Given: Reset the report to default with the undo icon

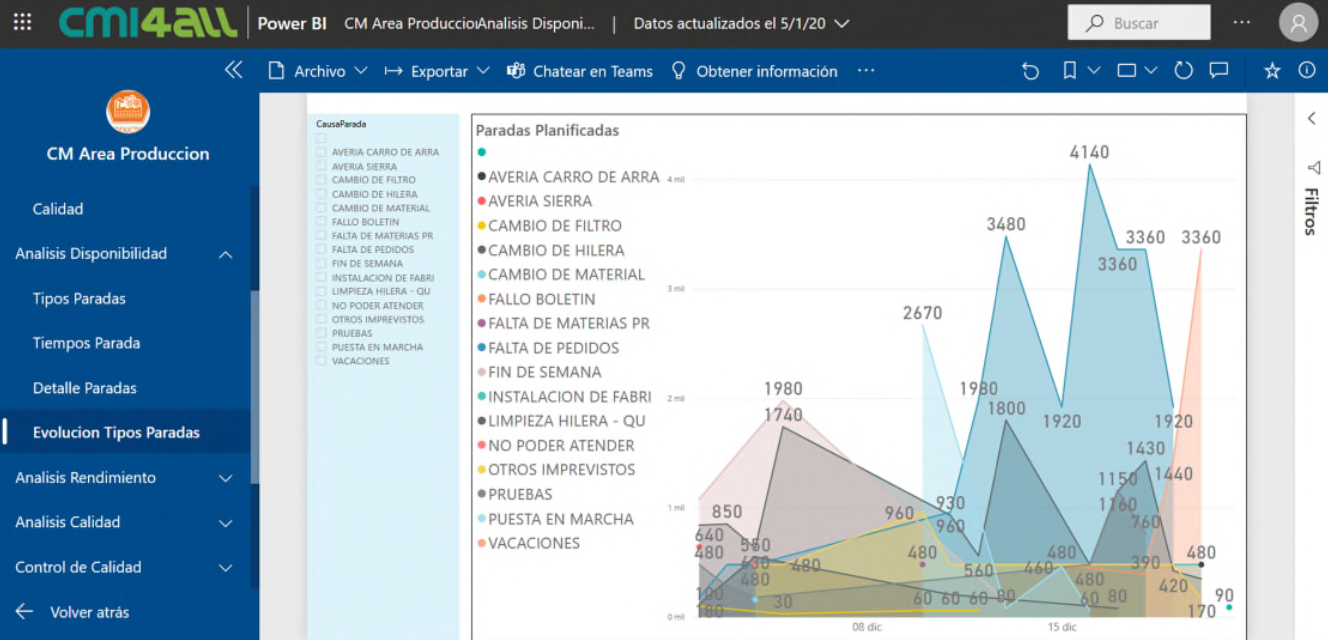Looking at the screenshot, I should (1030, 70).
